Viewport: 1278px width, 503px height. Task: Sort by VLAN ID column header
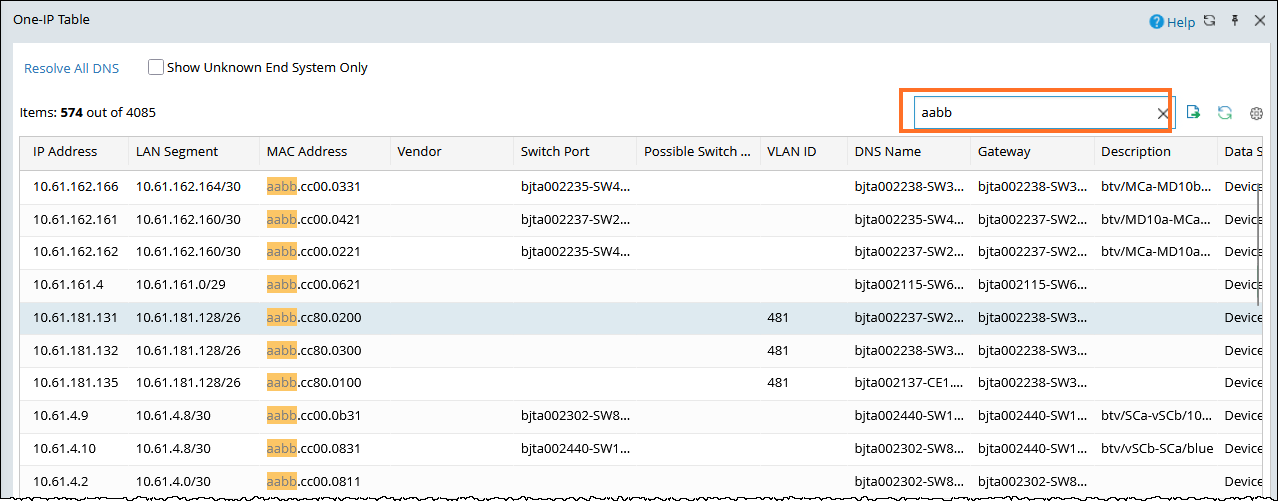pyautogui.click(x=791, y=152)
